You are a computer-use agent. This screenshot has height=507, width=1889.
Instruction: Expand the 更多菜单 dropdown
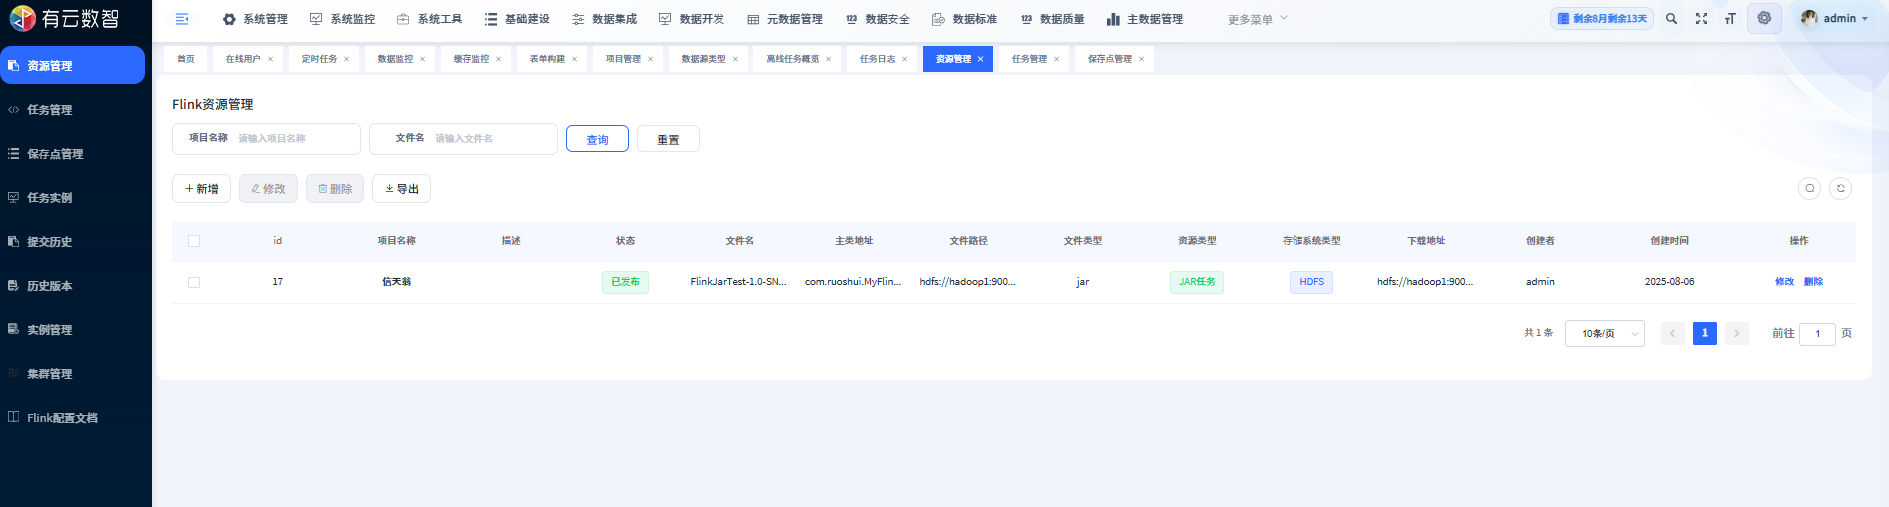(x=1257, y=19)
